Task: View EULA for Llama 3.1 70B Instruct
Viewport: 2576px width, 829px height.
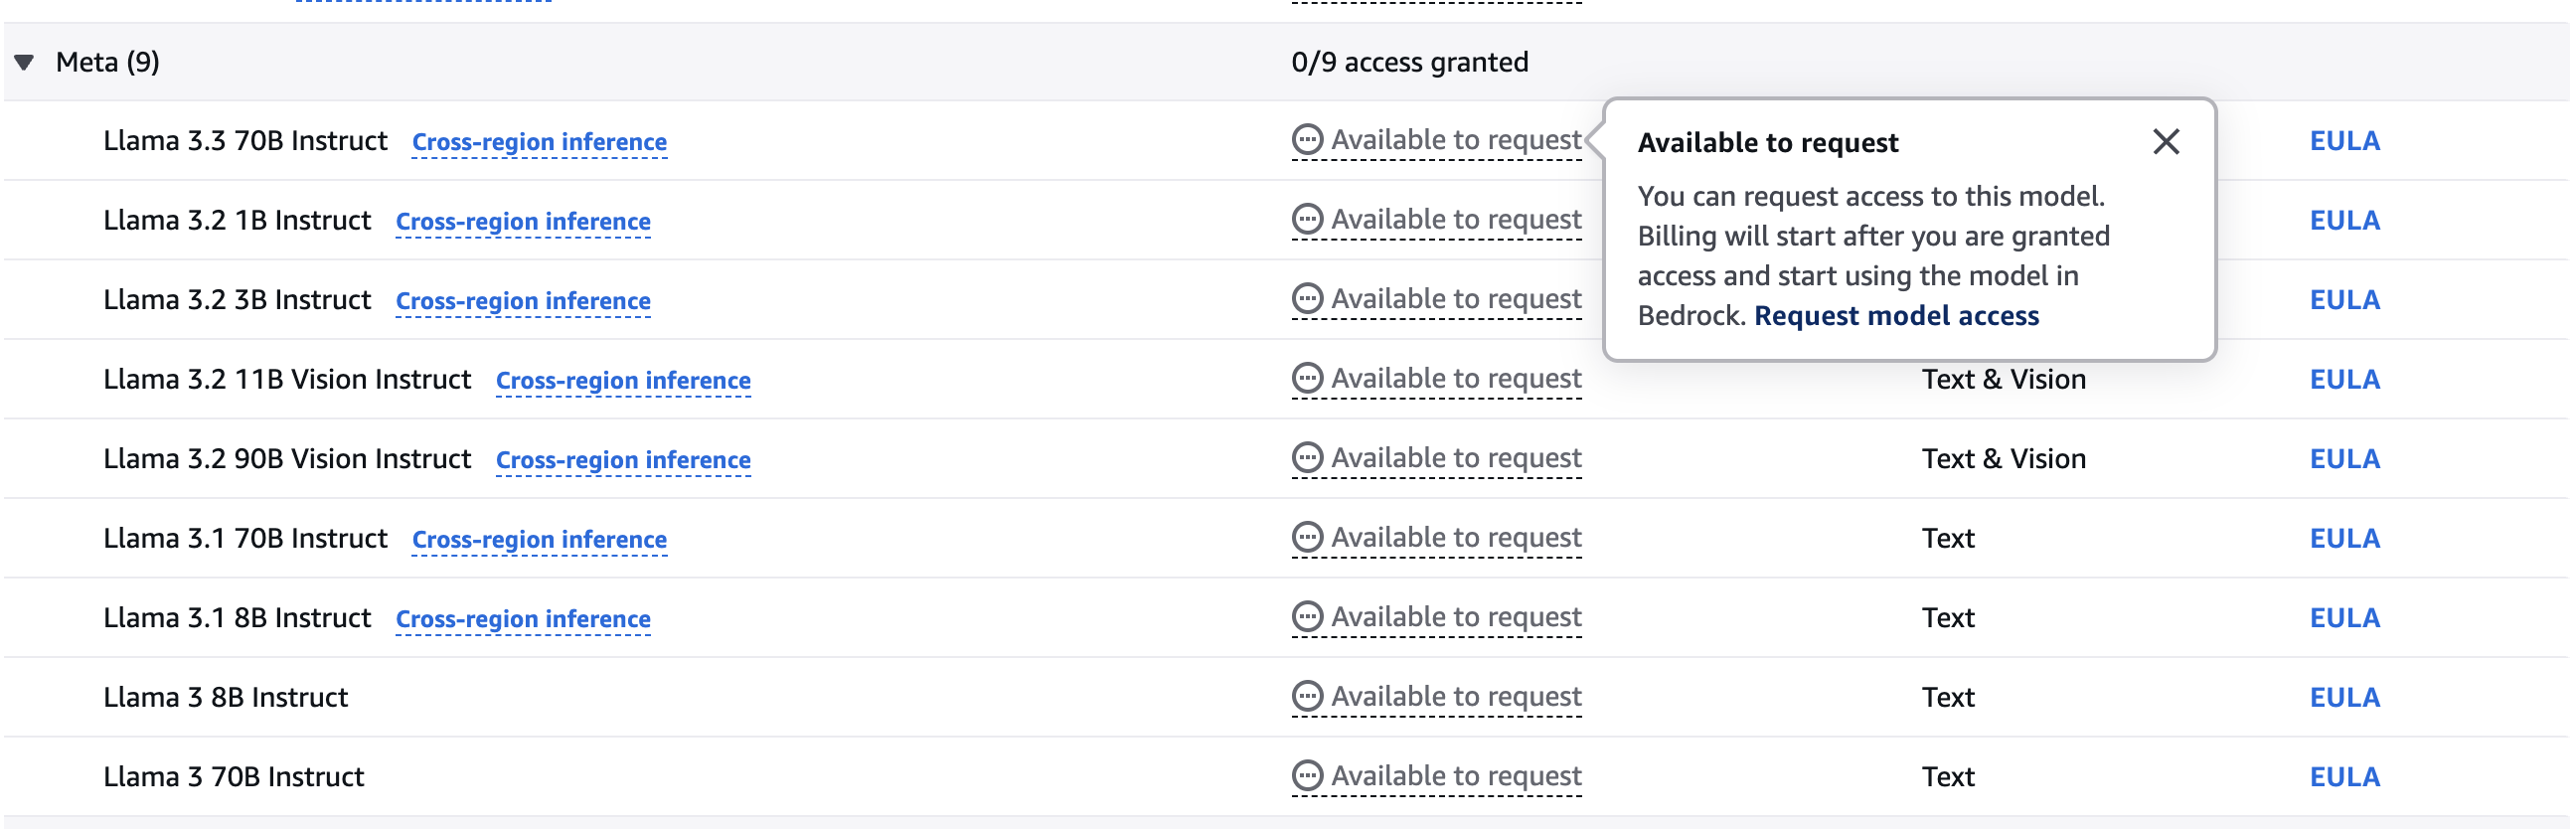Action: click(2344, 539)
